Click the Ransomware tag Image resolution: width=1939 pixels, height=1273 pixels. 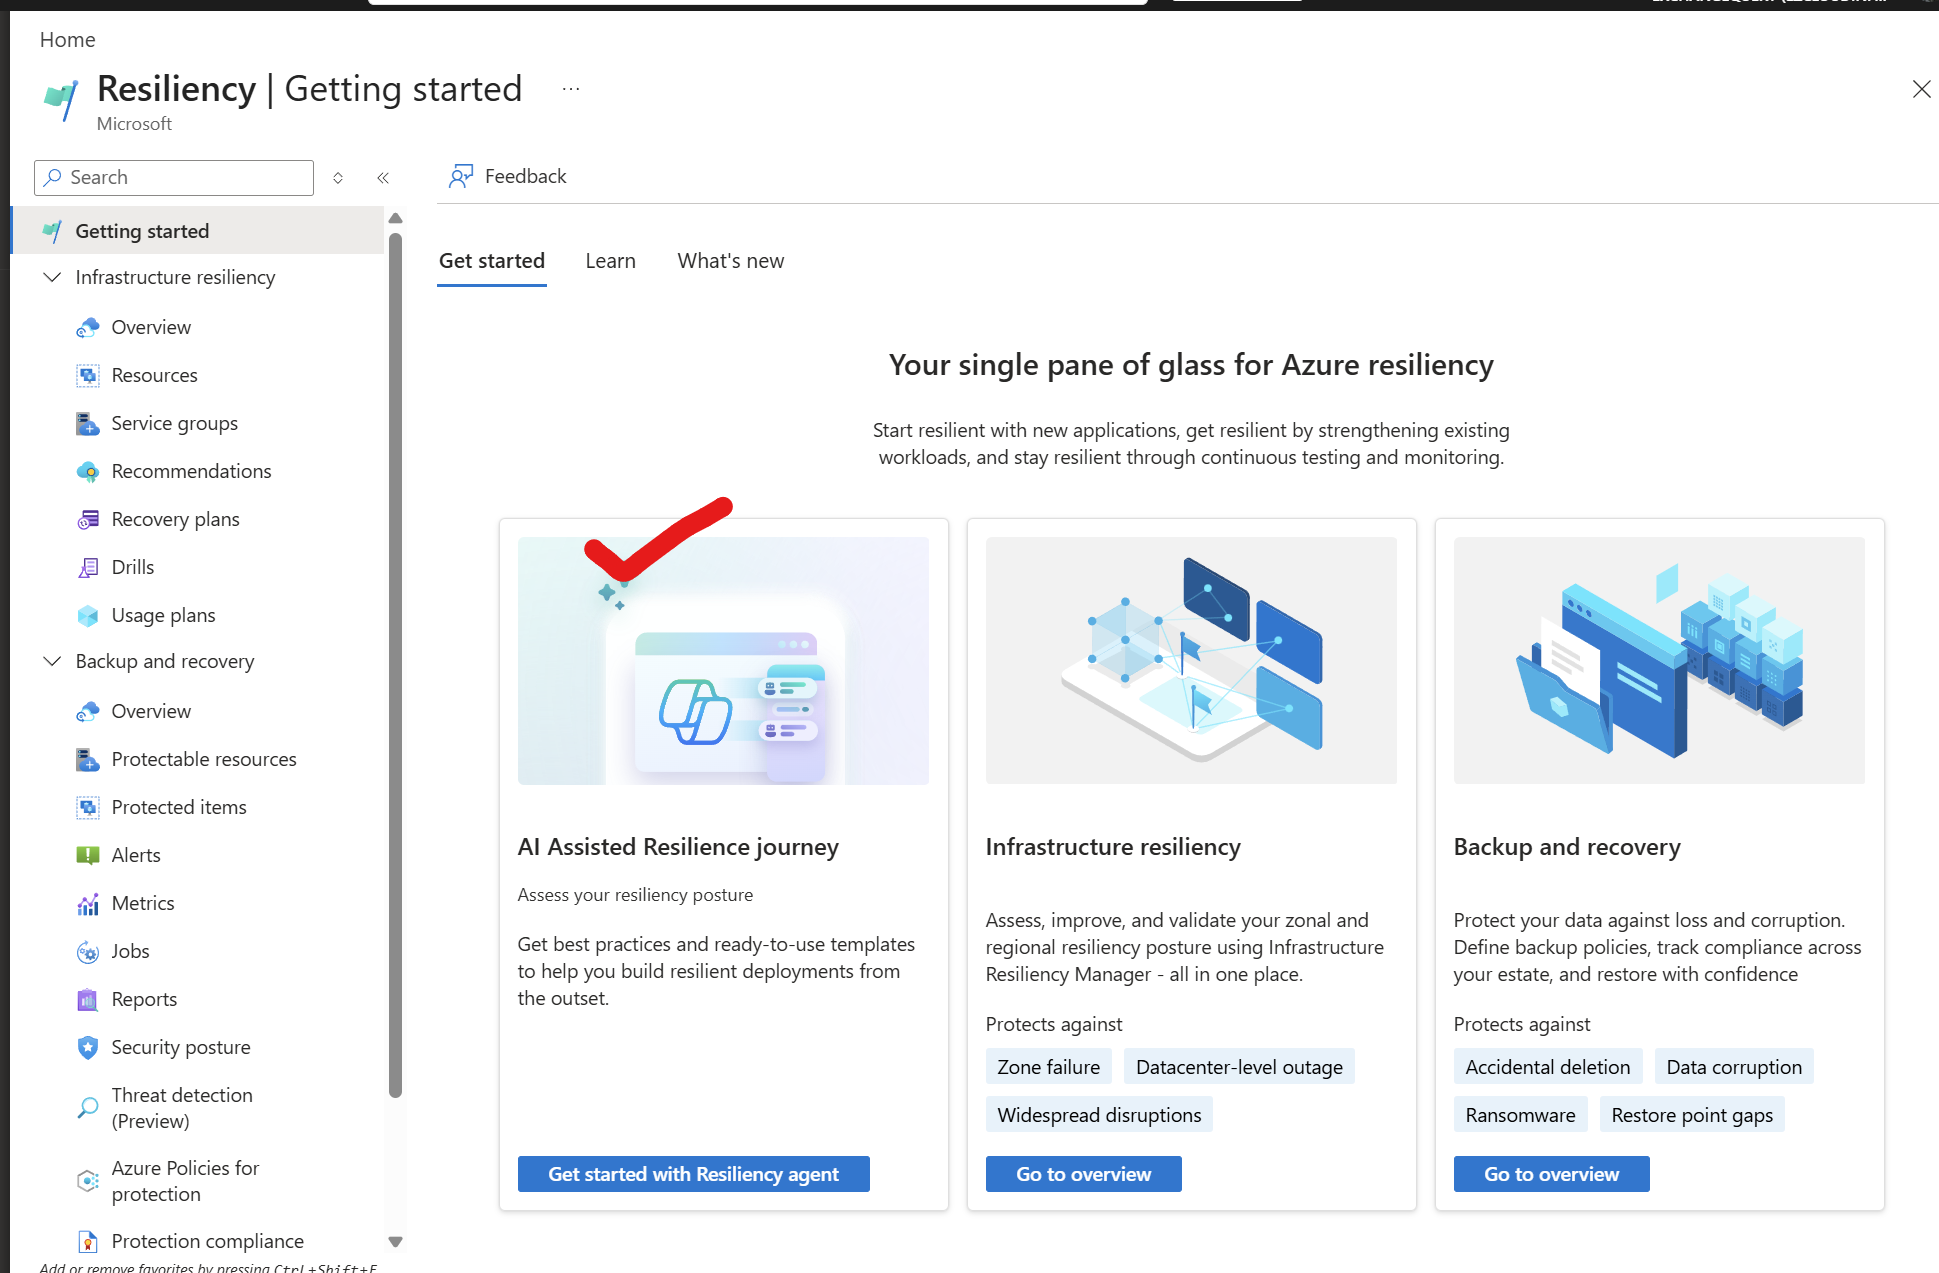click(1520, 1115)
